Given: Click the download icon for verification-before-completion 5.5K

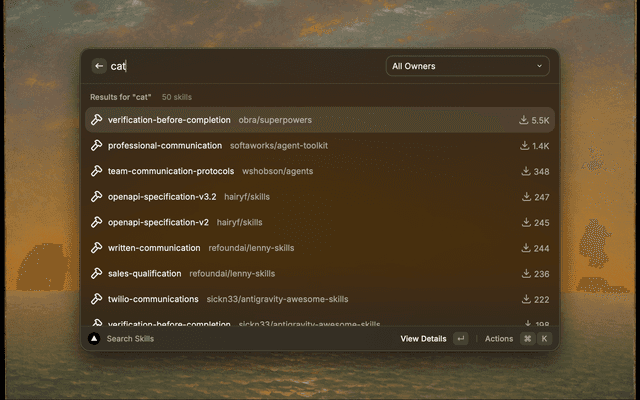Looking at the screenshot, I should coord(523,120).
